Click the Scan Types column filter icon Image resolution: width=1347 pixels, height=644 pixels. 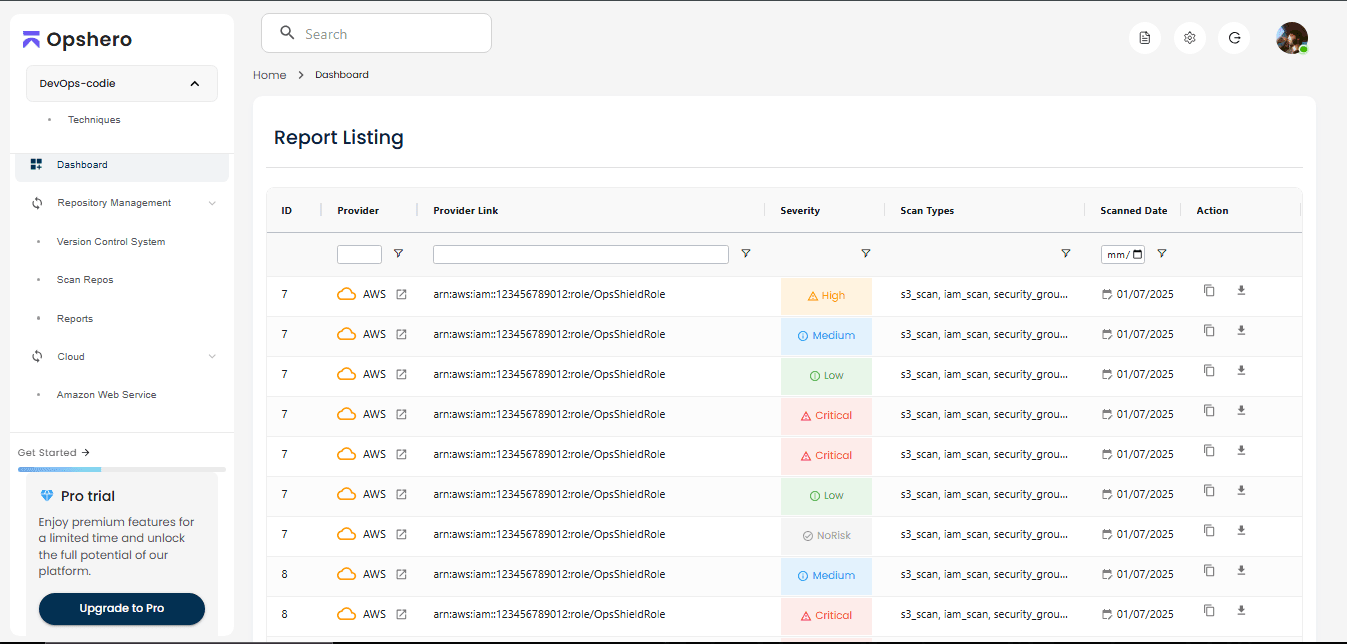point(1065,254)
